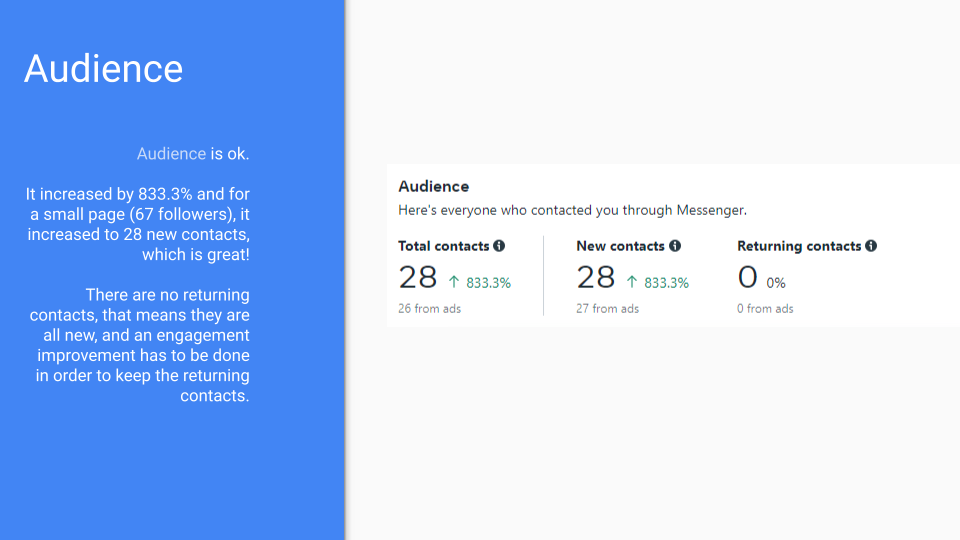Click the 28 figure under New contacts
This screenshot has height=540, width=960.
coord(596,277)
